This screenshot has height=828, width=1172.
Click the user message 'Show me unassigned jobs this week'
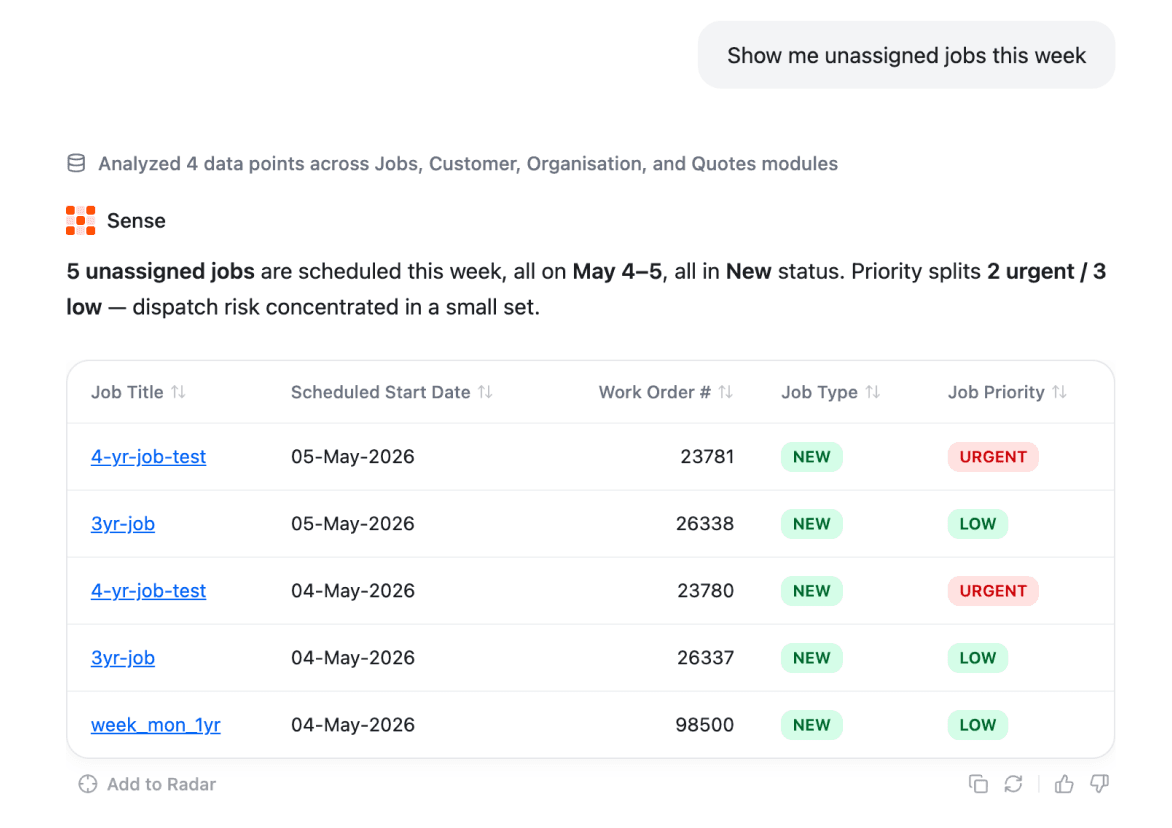(x=906, y=55)
